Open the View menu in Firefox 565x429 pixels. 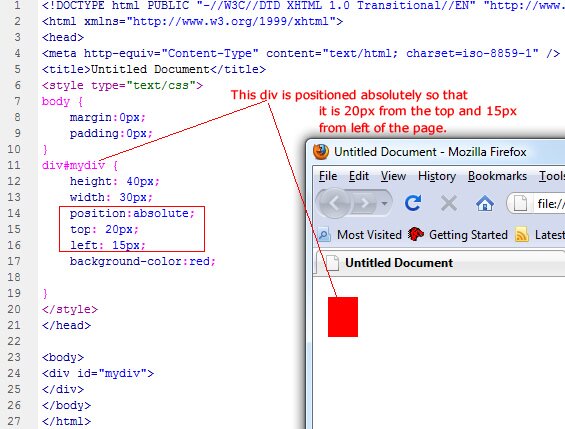tap(393, 176)
